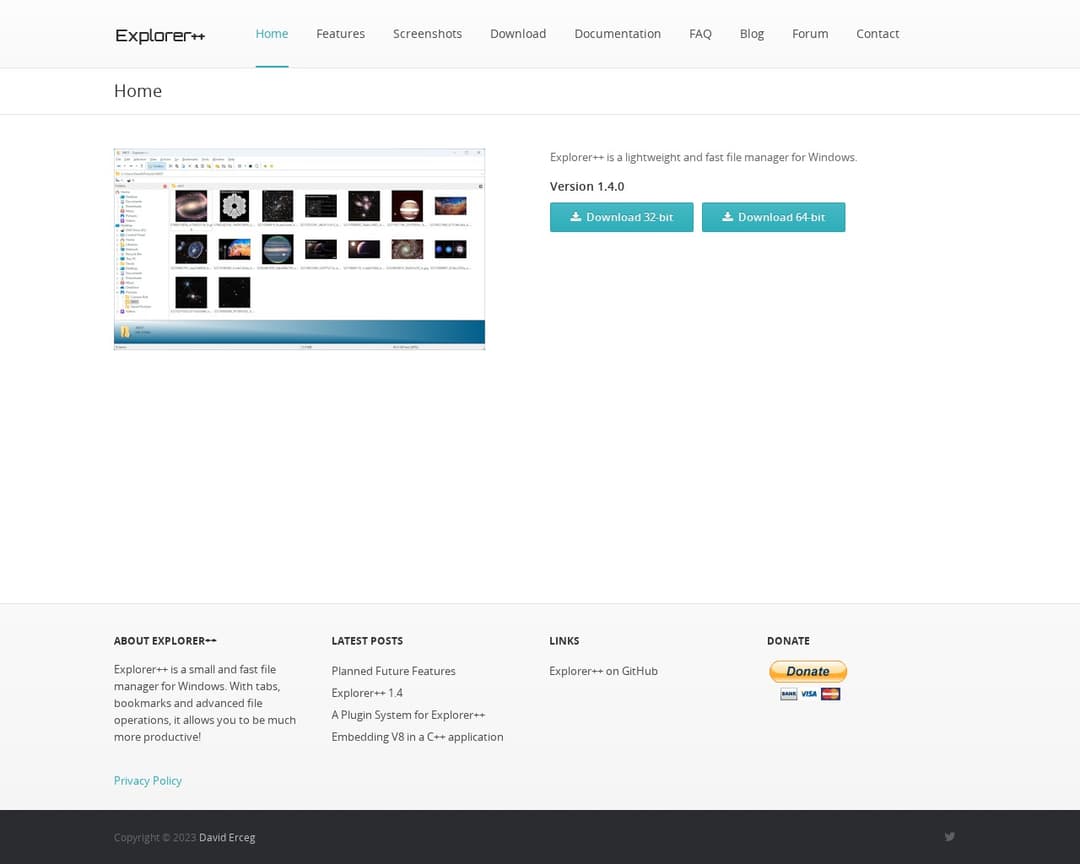Open the Features page
The height and width of the screenshot is (864, 1080).
tap(340, 34)
